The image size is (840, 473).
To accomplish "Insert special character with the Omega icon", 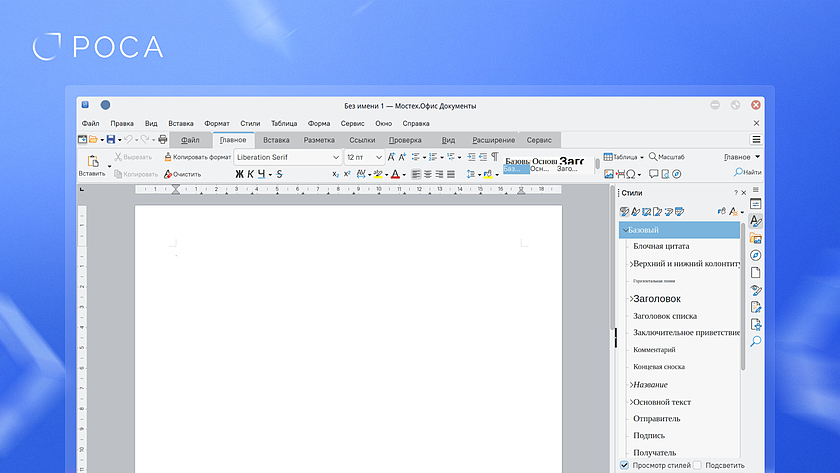I will pyautogui.click(x=632, y=174).
